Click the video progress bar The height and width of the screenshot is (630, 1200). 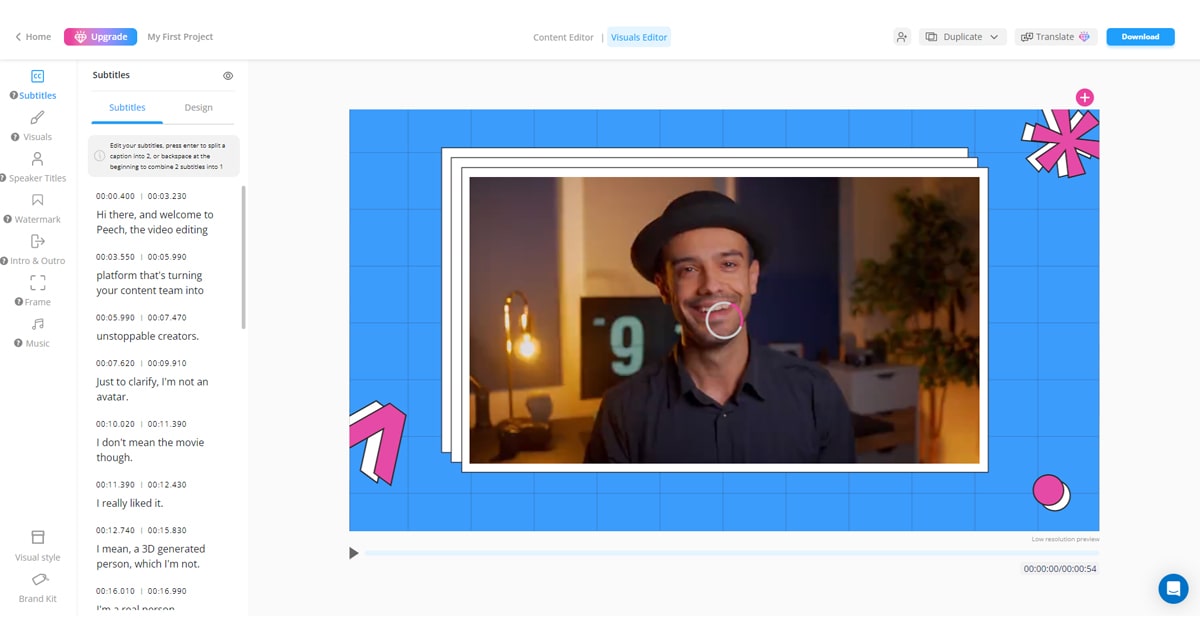coord(730,553)
